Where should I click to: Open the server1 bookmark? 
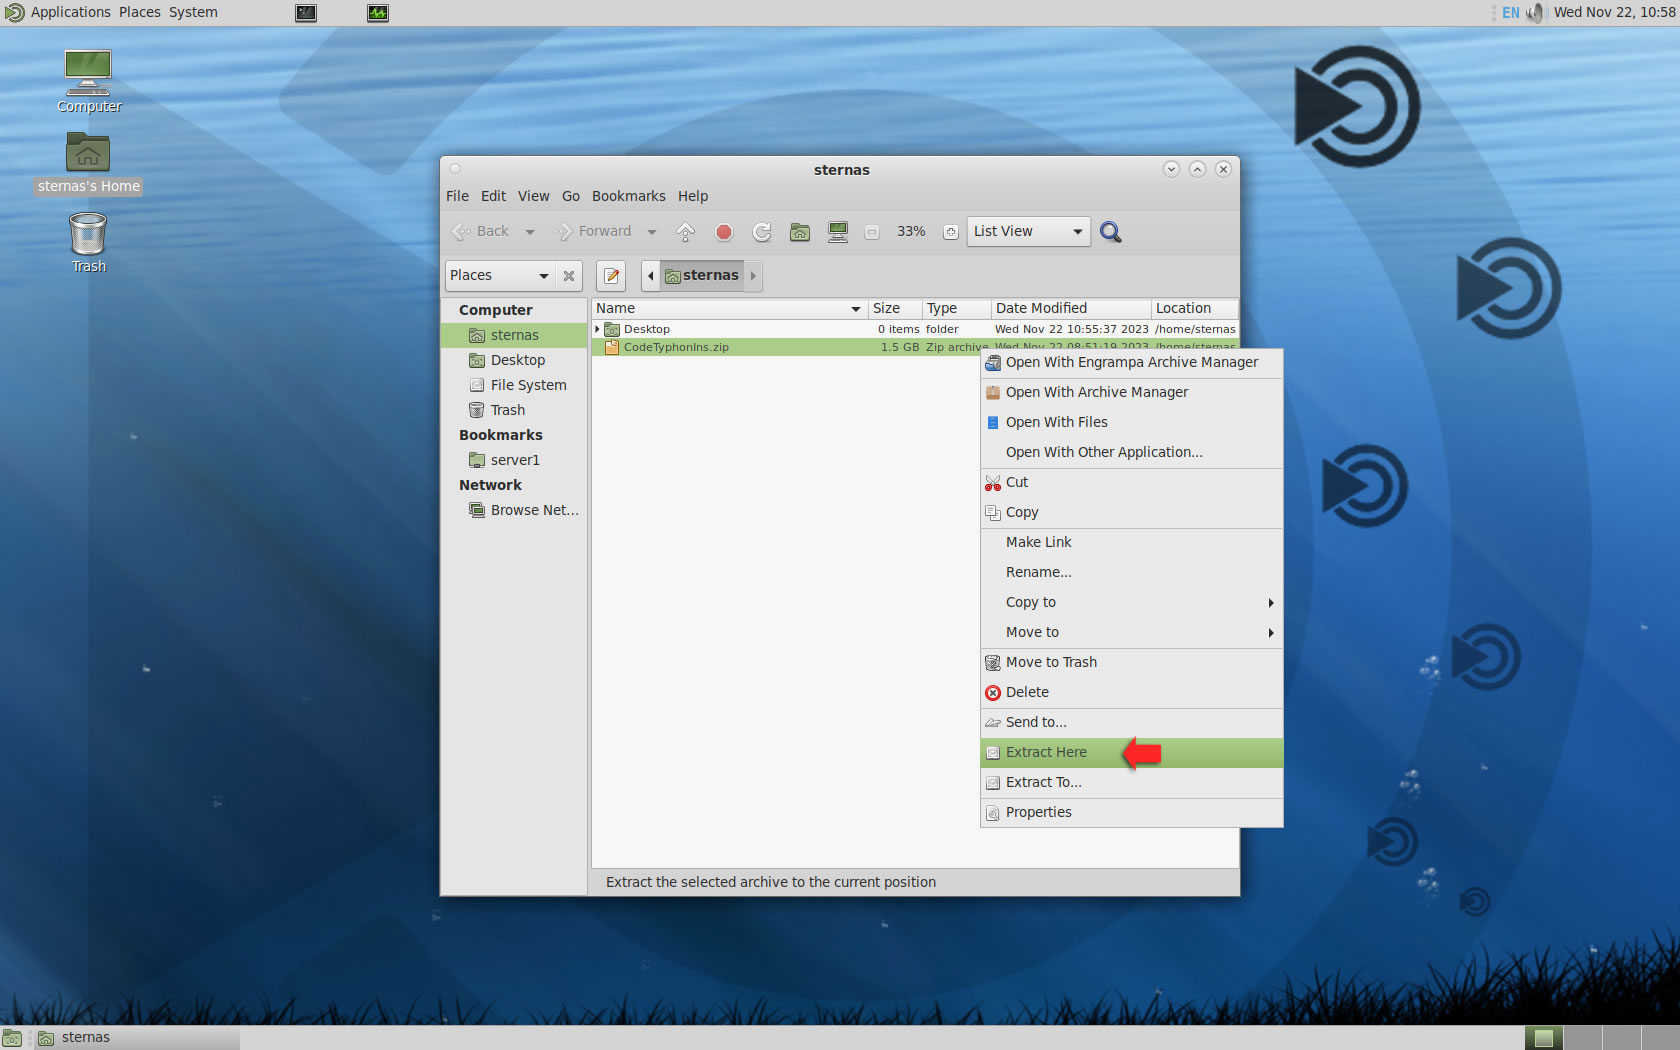click(x=514, y=460)
